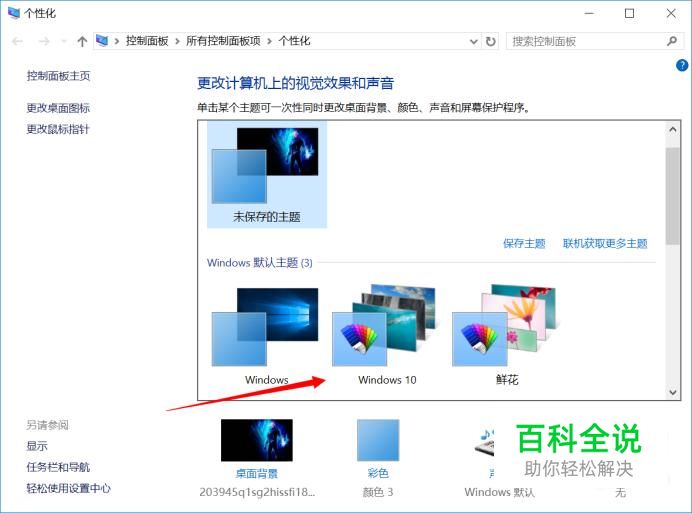Minimize the 个性化 window
Image resolution: width=692 pixels, height=513 pixels.
click(x=589, y=13)
